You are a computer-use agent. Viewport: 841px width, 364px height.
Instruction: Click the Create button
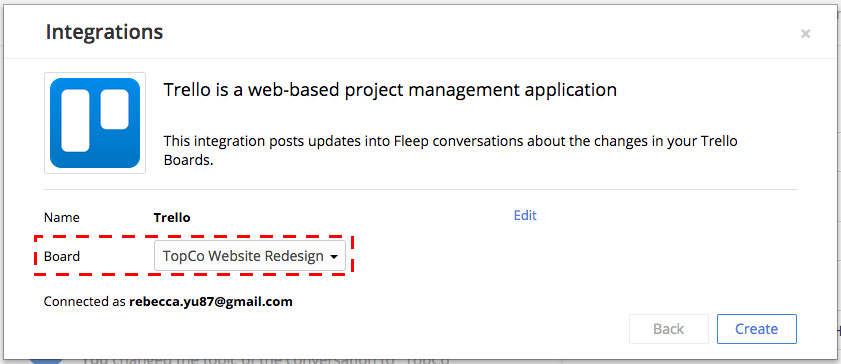coord(756,329)
